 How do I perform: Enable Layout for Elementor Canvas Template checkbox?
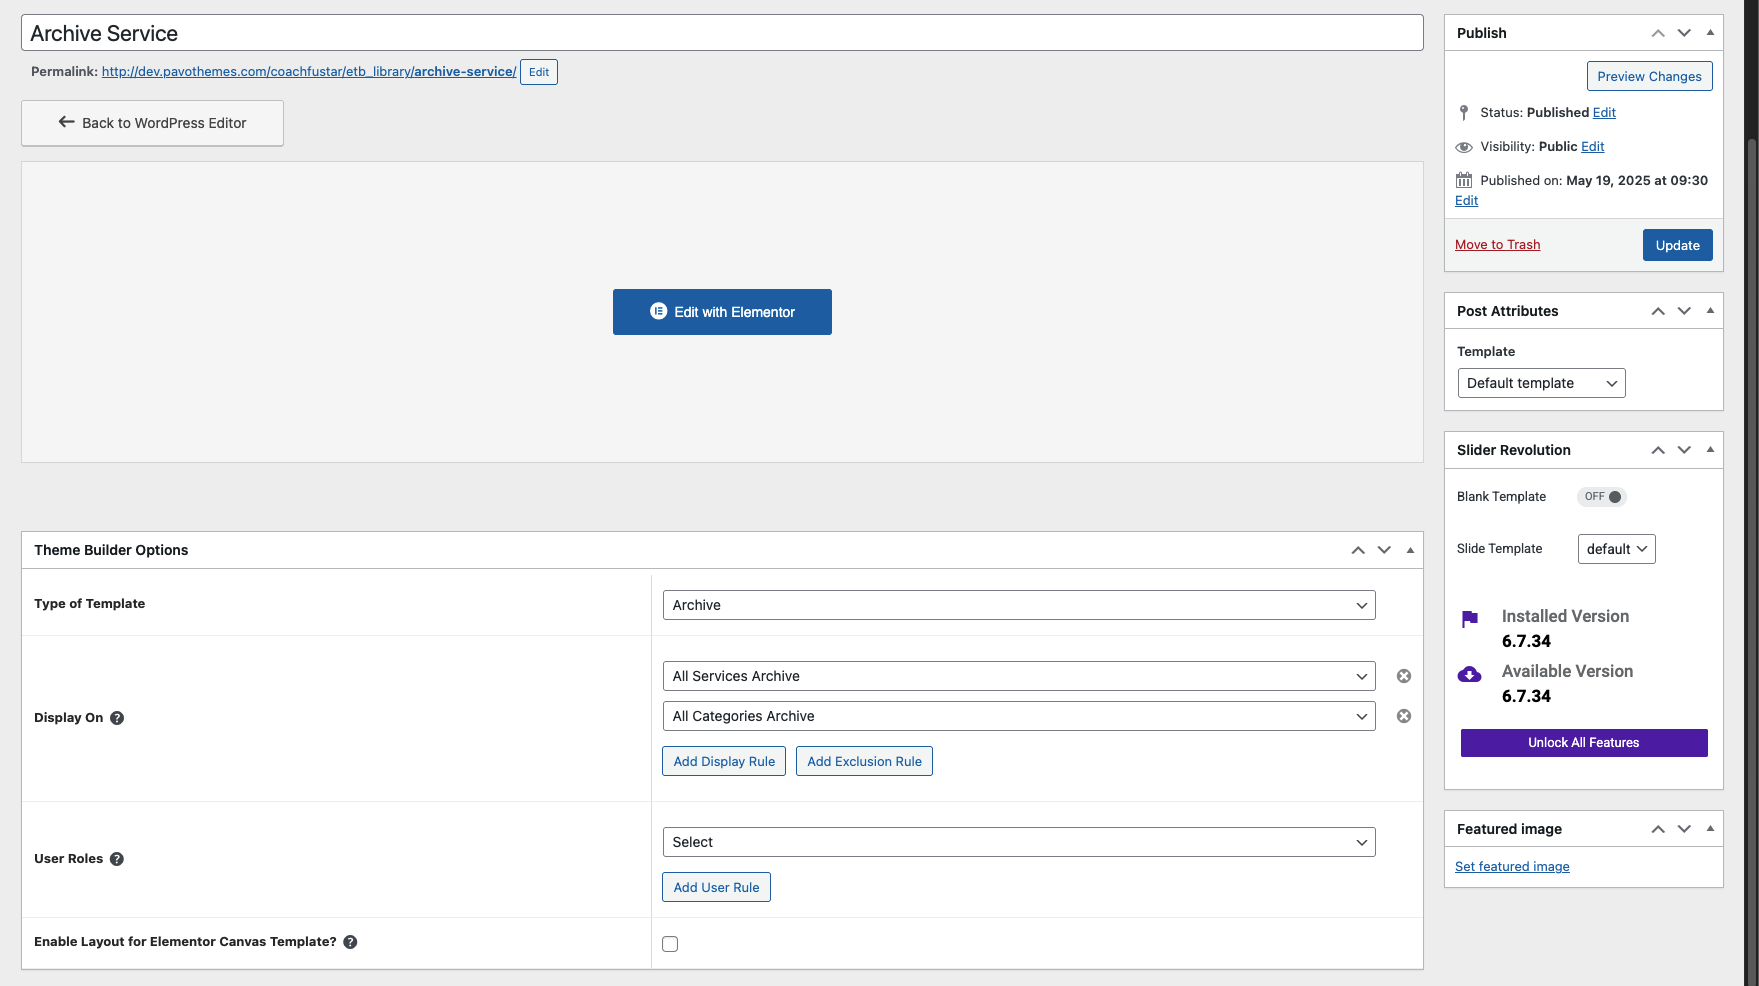click(670, 944)
